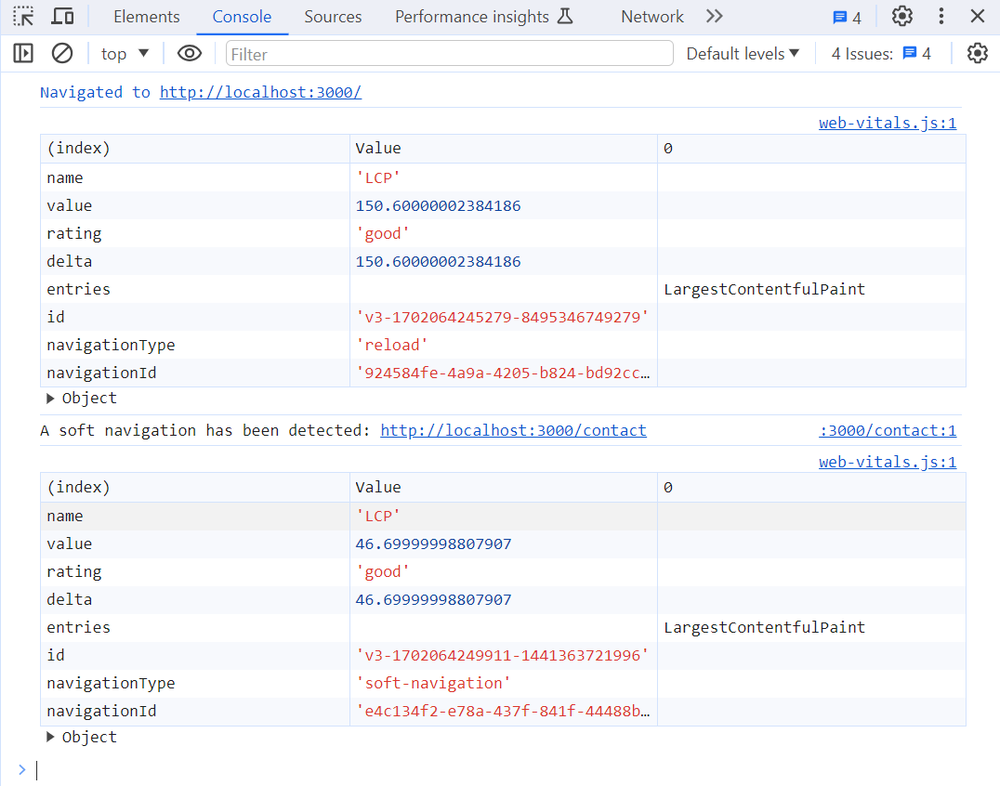Select the id 'v3-1702064249911-1441363721996' cell

click(x=502, y=655)
